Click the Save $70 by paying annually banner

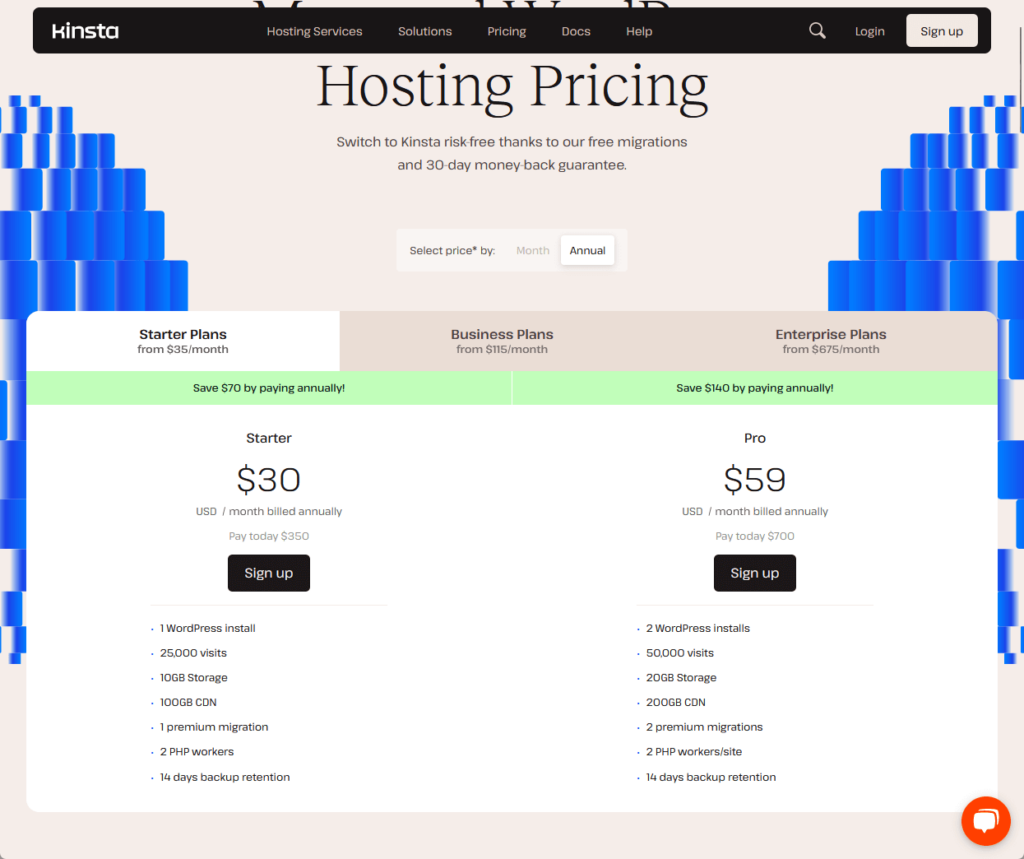click(x=268, y=388)
